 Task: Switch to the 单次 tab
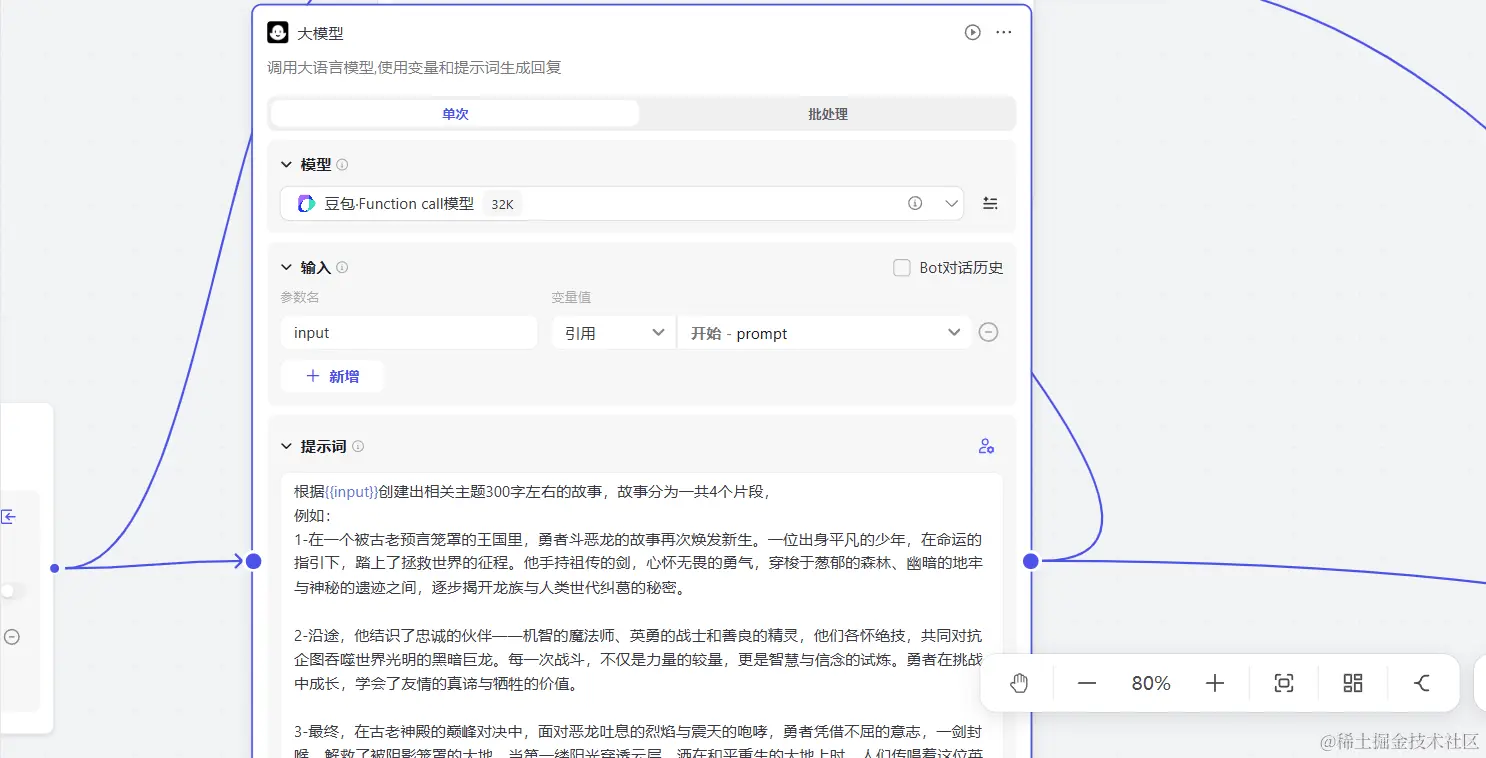(455, 114)
